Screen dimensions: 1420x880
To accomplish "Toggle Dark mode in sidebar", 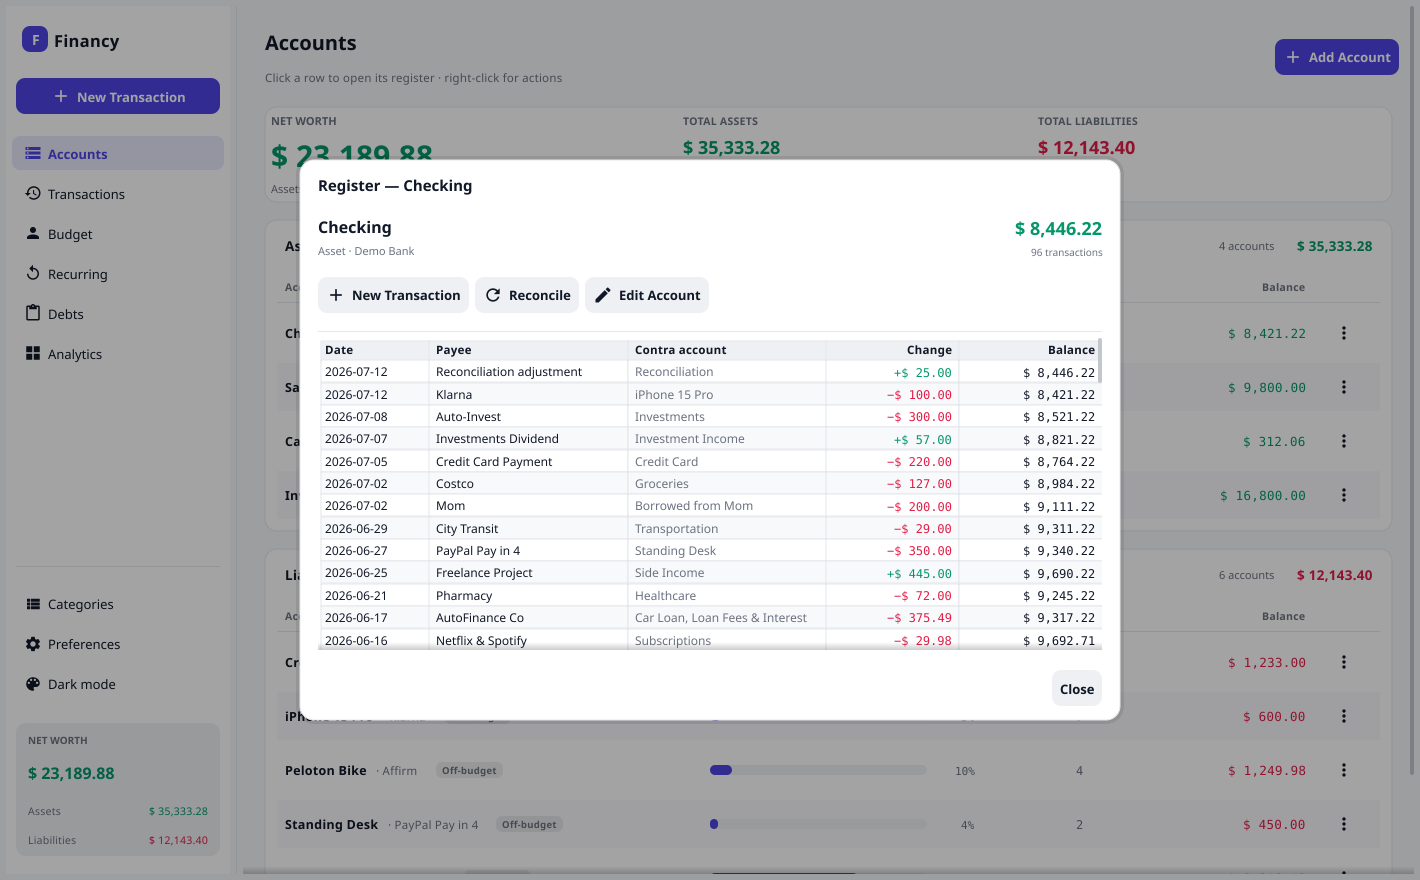I will click(118, 684).
